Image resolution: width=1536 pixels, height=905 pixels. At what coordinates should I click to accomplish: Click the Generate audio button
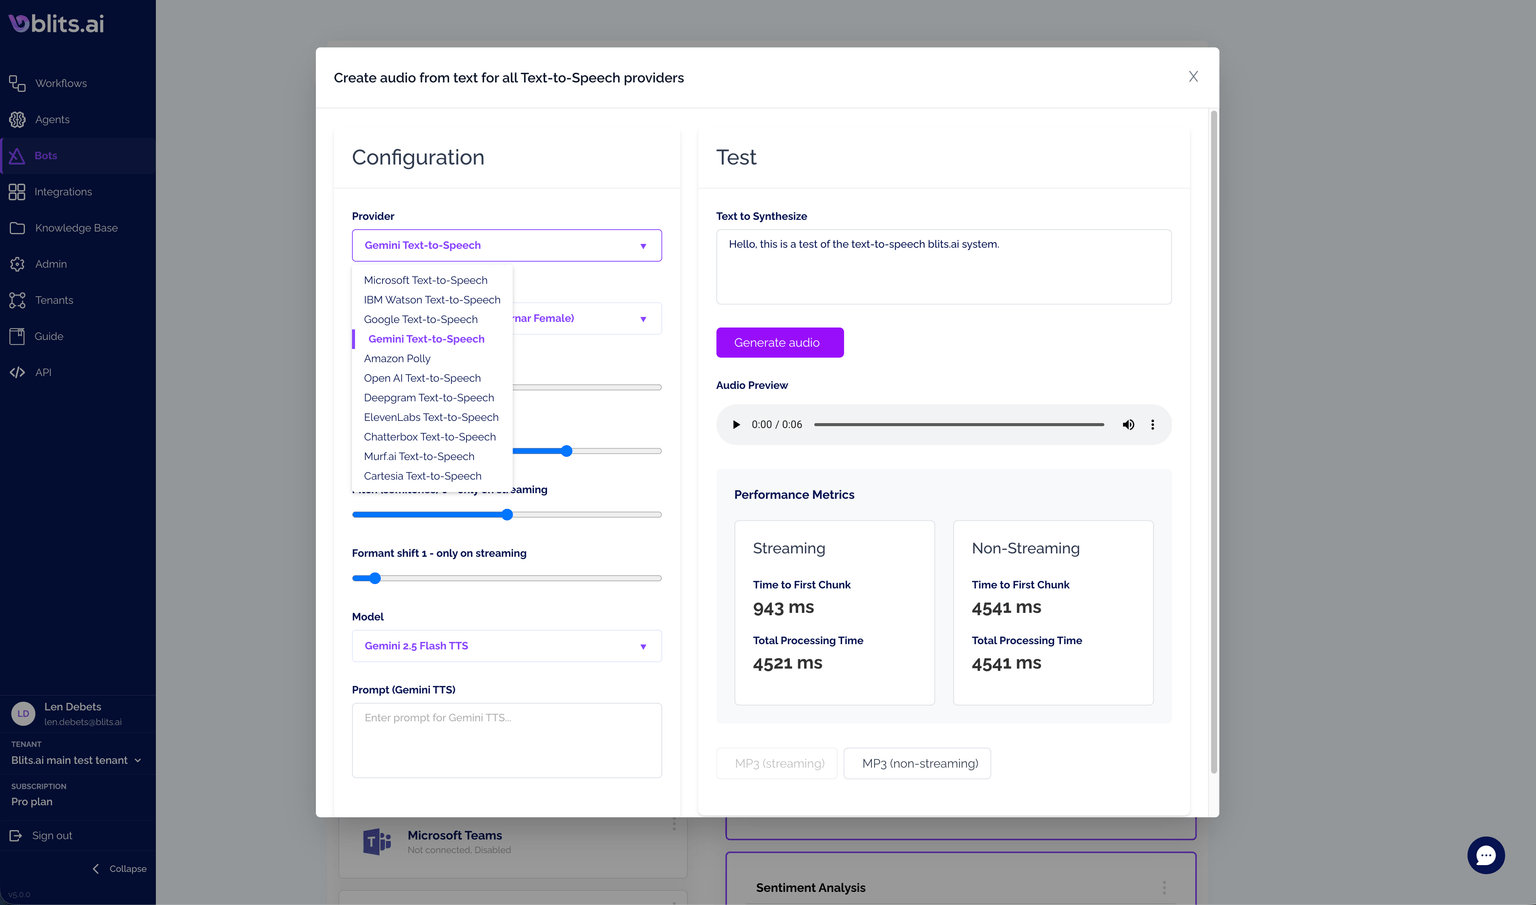779,343
